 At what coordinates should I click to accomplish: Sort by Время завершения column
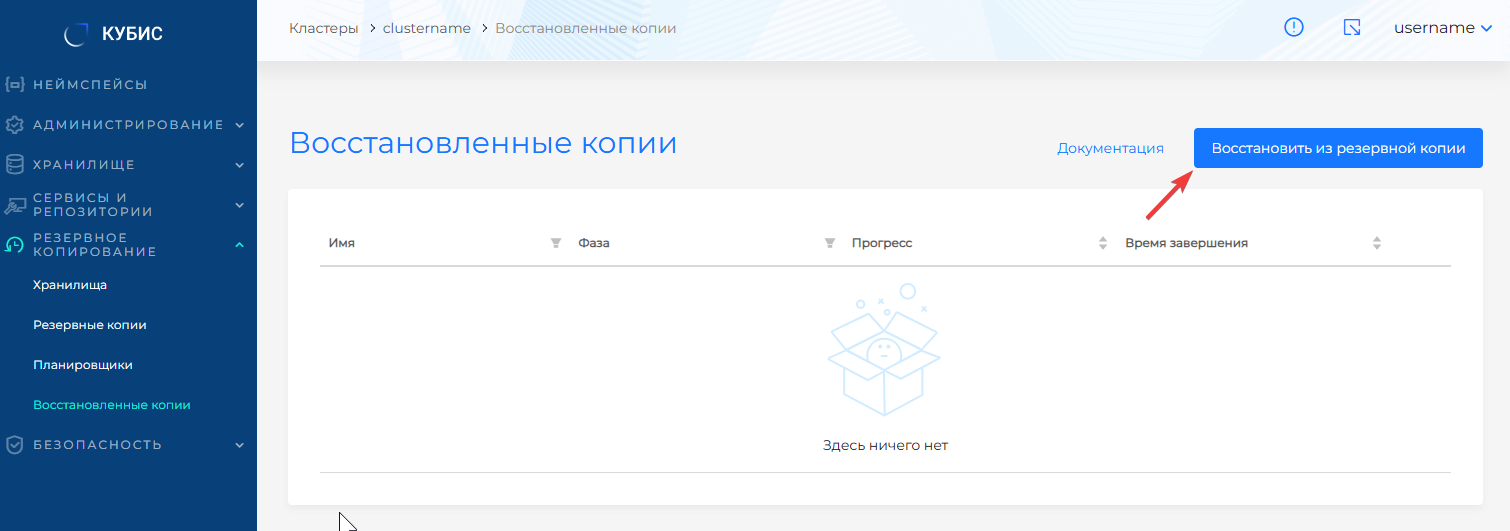coord(1377,243)
